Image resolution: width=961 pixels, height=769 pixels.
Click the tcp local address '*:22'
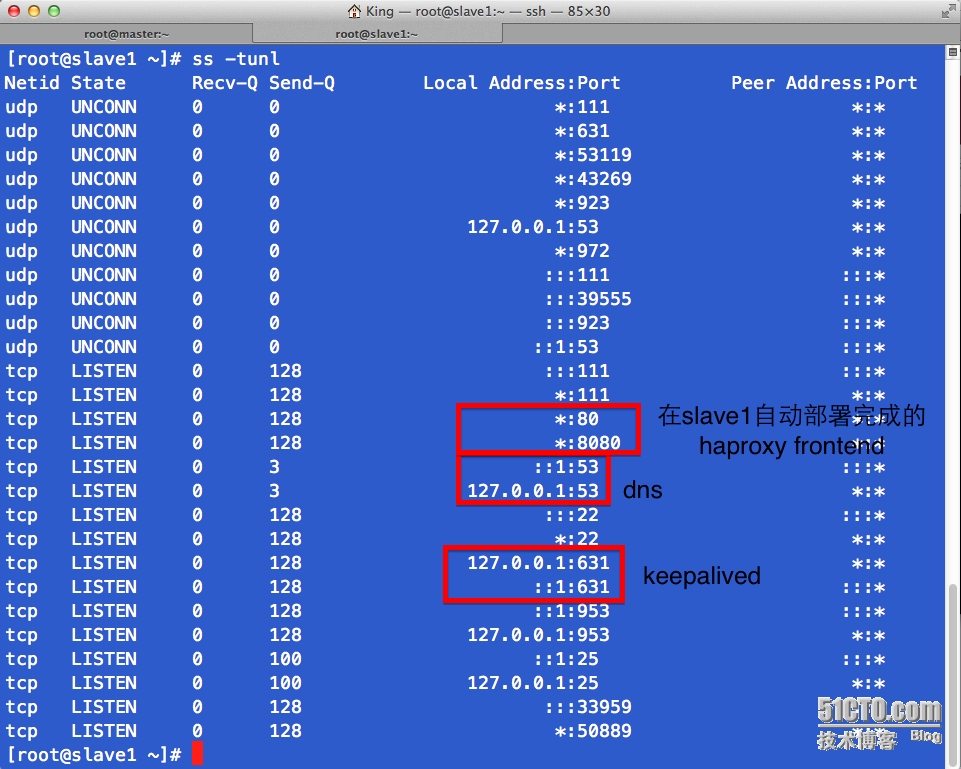tap(576, 539)
